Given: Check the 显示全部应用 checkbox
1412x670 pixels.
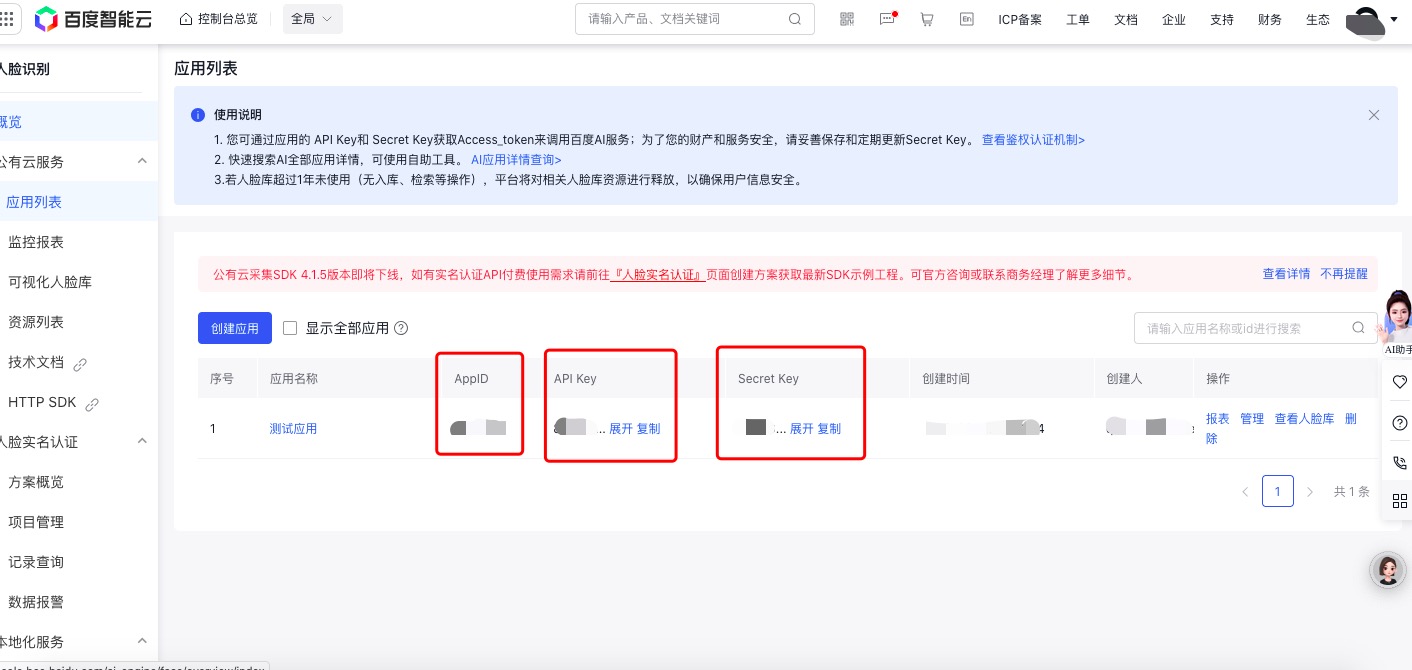Looking at the screenshot, I should pos(289,328).
